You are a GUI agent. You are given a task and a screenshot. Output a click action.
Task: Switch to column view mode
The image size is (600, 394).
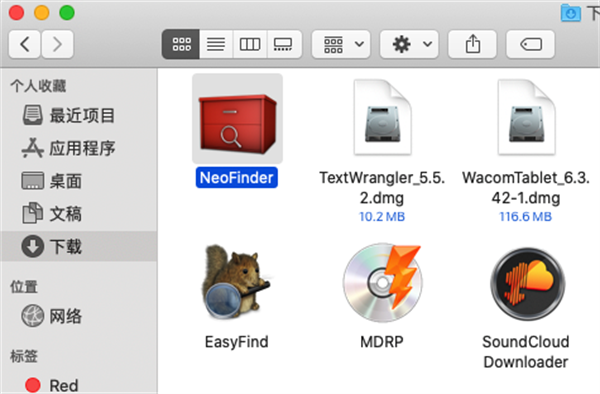pos(250,44)
